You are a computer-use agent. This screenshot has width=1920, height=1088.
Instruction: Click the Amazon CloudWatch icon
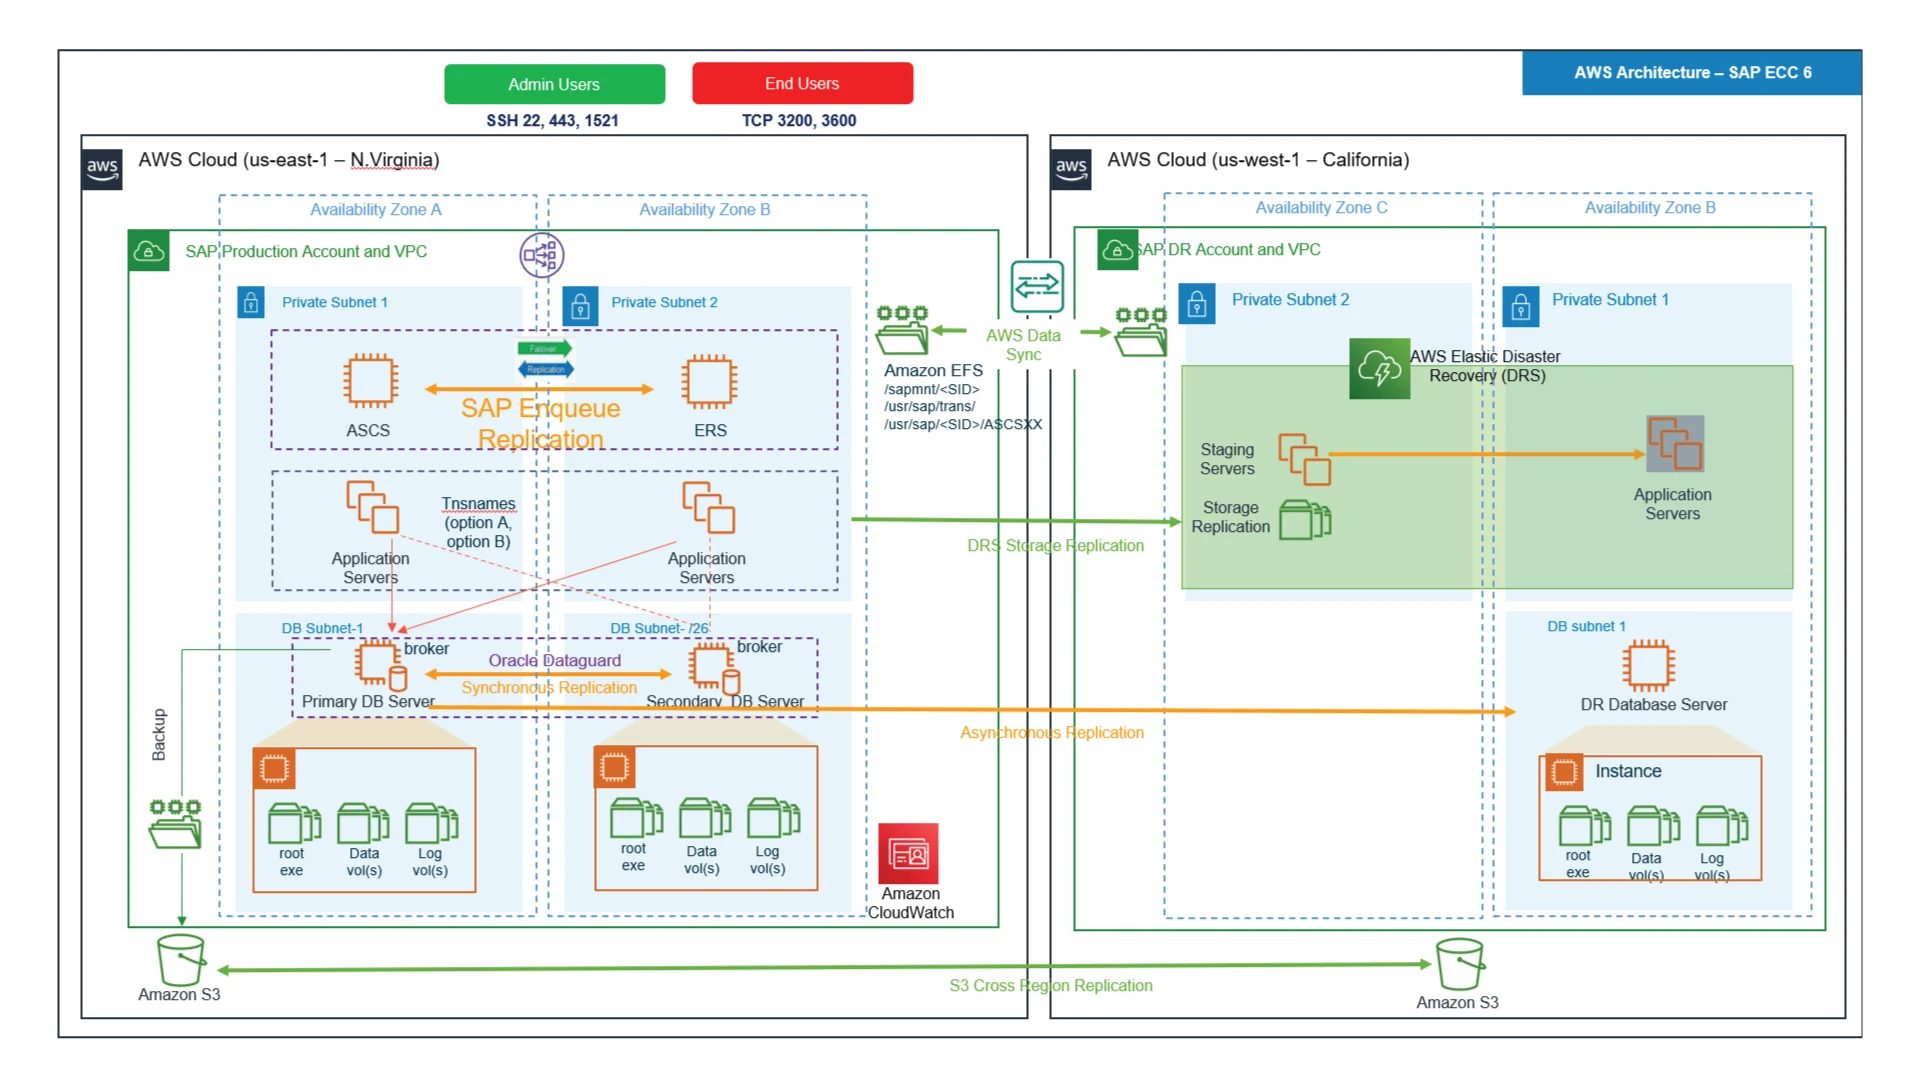(x=908, y=853)
